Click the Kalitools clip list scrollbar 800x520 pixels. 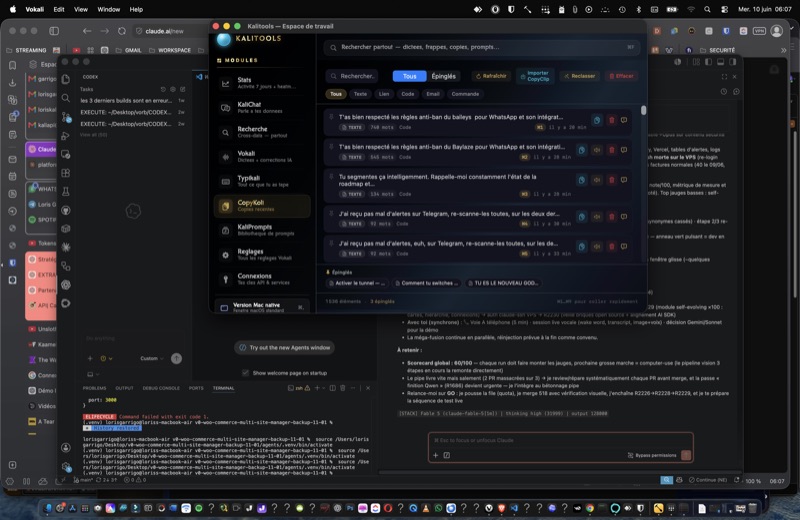[x=643, y=110]
